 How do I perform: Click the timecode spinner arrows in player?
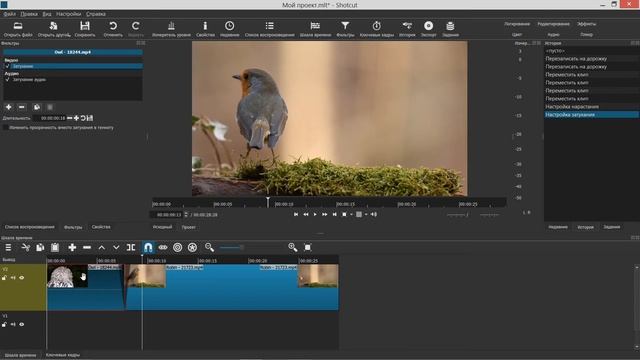pyautogui.click(x=186, y=214)
